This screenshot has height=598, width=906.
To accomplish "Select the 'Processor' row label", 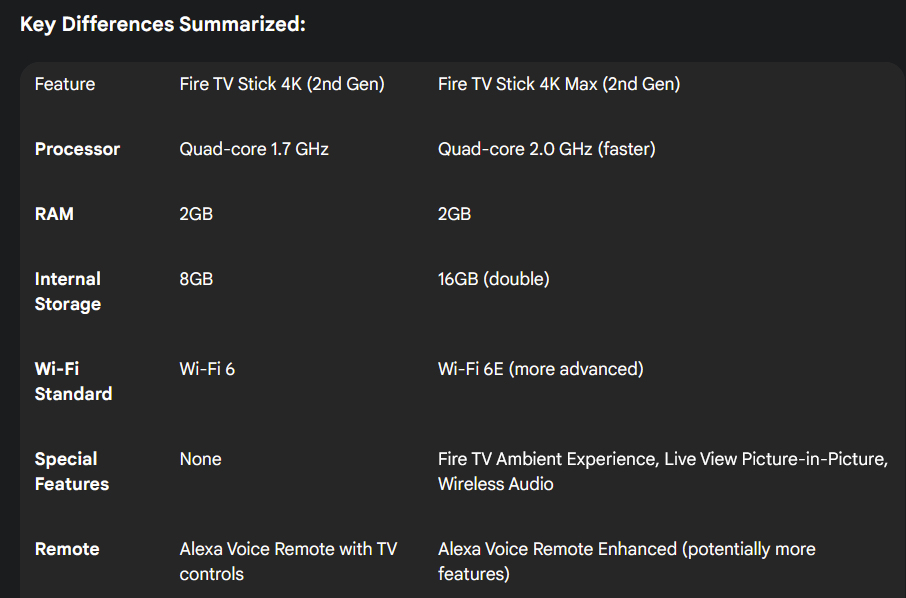I will tap(77, 149).
